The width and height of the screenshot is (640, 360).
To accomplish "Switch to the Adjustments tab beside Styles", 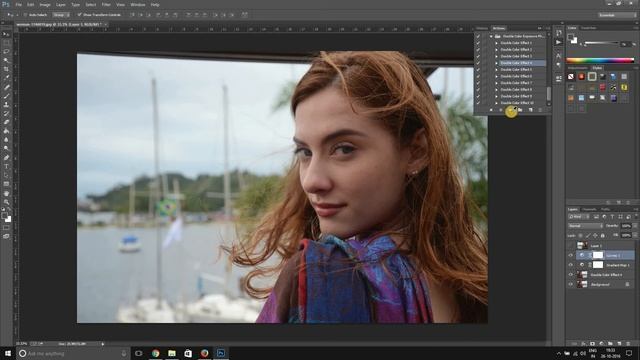I will click(578, 68).
